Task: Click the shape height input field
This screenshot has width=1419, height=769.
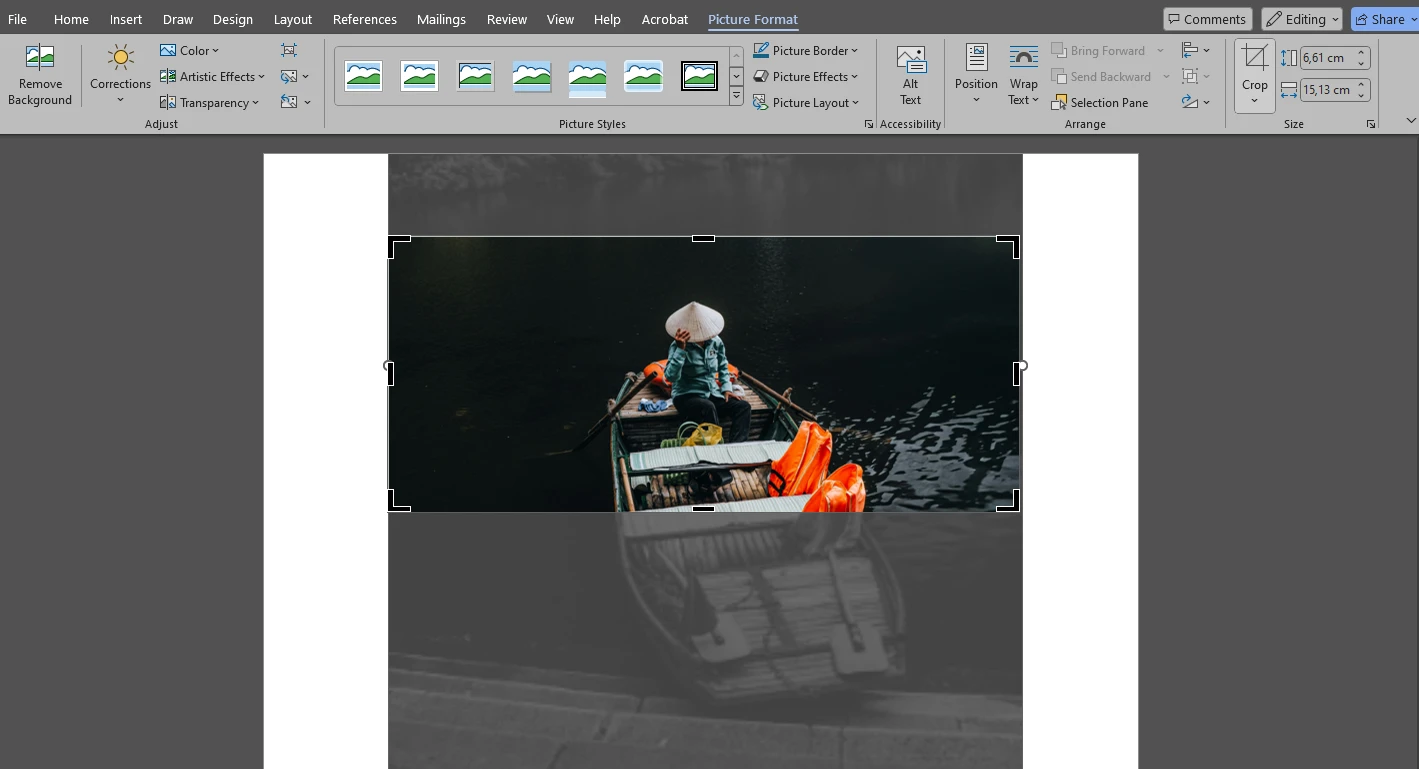Action: (x=1327, y=58)
